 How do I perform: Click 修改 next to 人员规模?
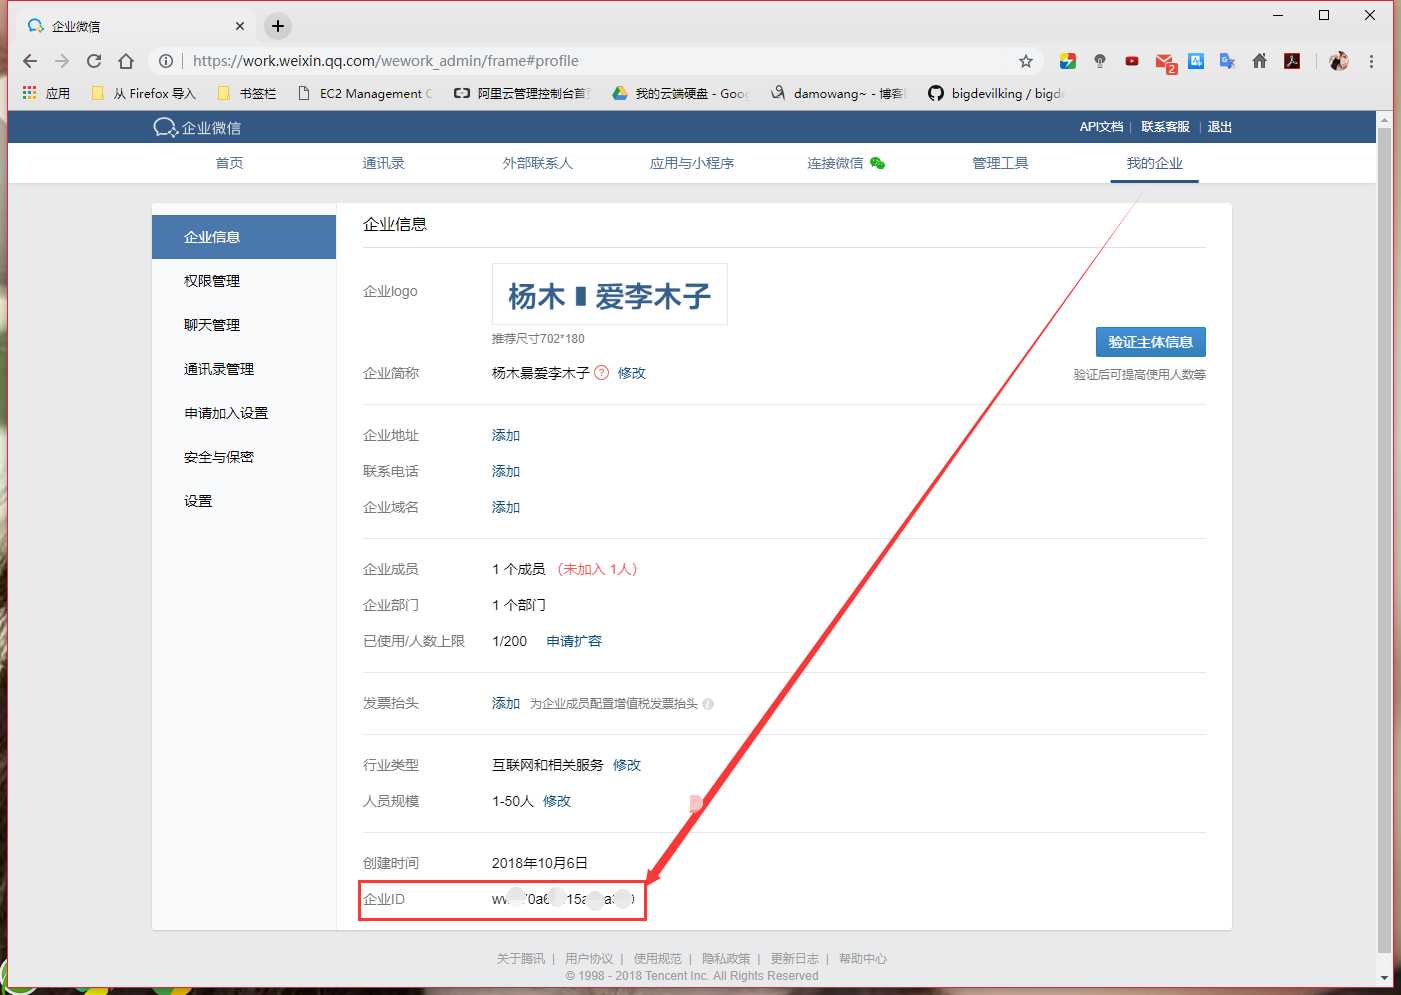point(557,801)
